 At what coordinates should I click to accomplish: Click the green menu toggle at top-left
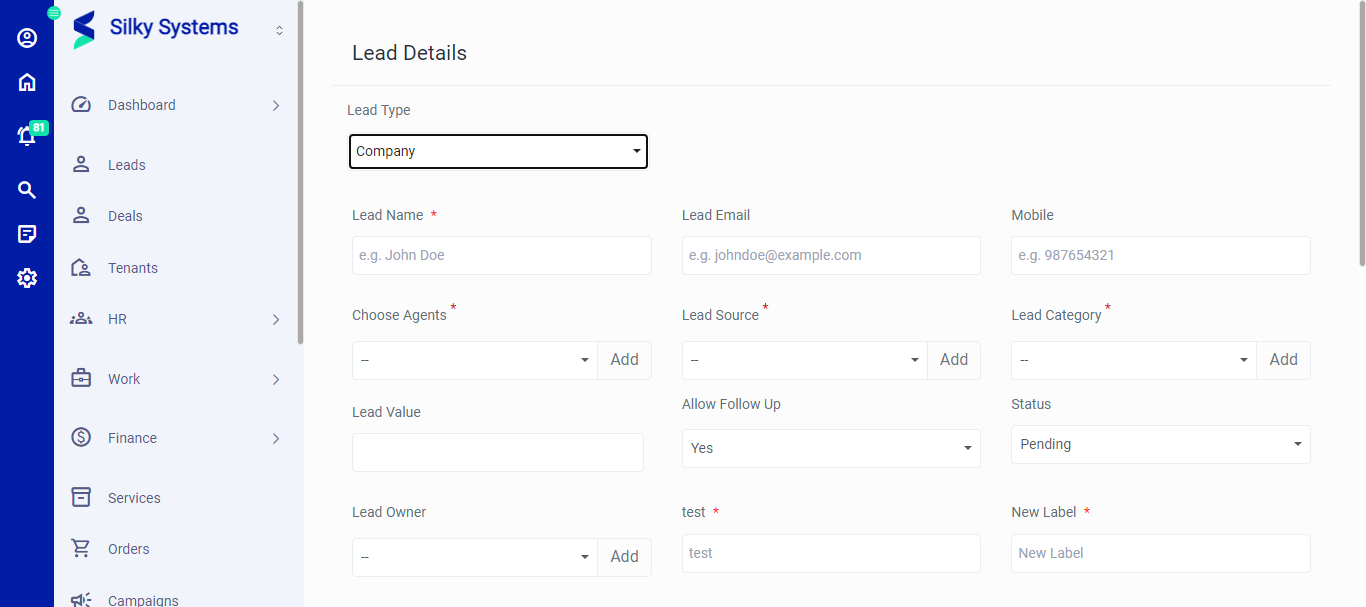(x=54, y=13)
